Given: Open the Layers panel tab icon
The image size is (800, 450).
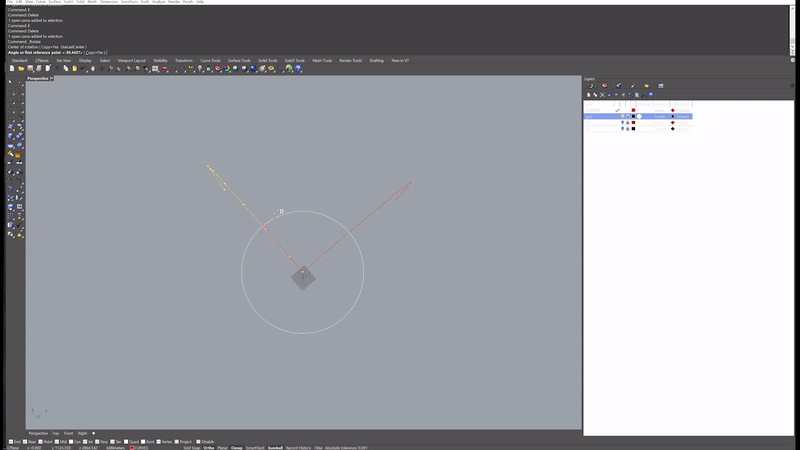Looking at the screenshot, I should click(605, 86).
